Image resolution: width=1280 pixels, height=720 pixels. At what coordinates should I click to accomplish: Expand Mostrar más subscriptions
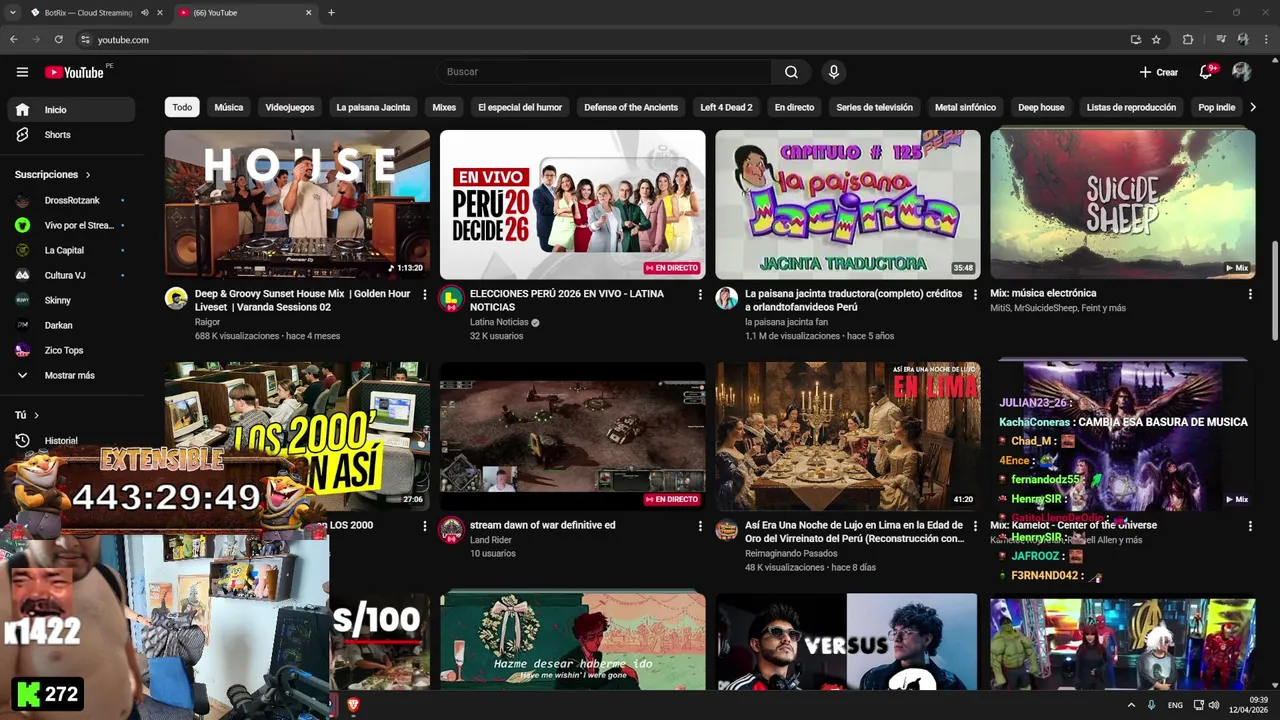70,375
